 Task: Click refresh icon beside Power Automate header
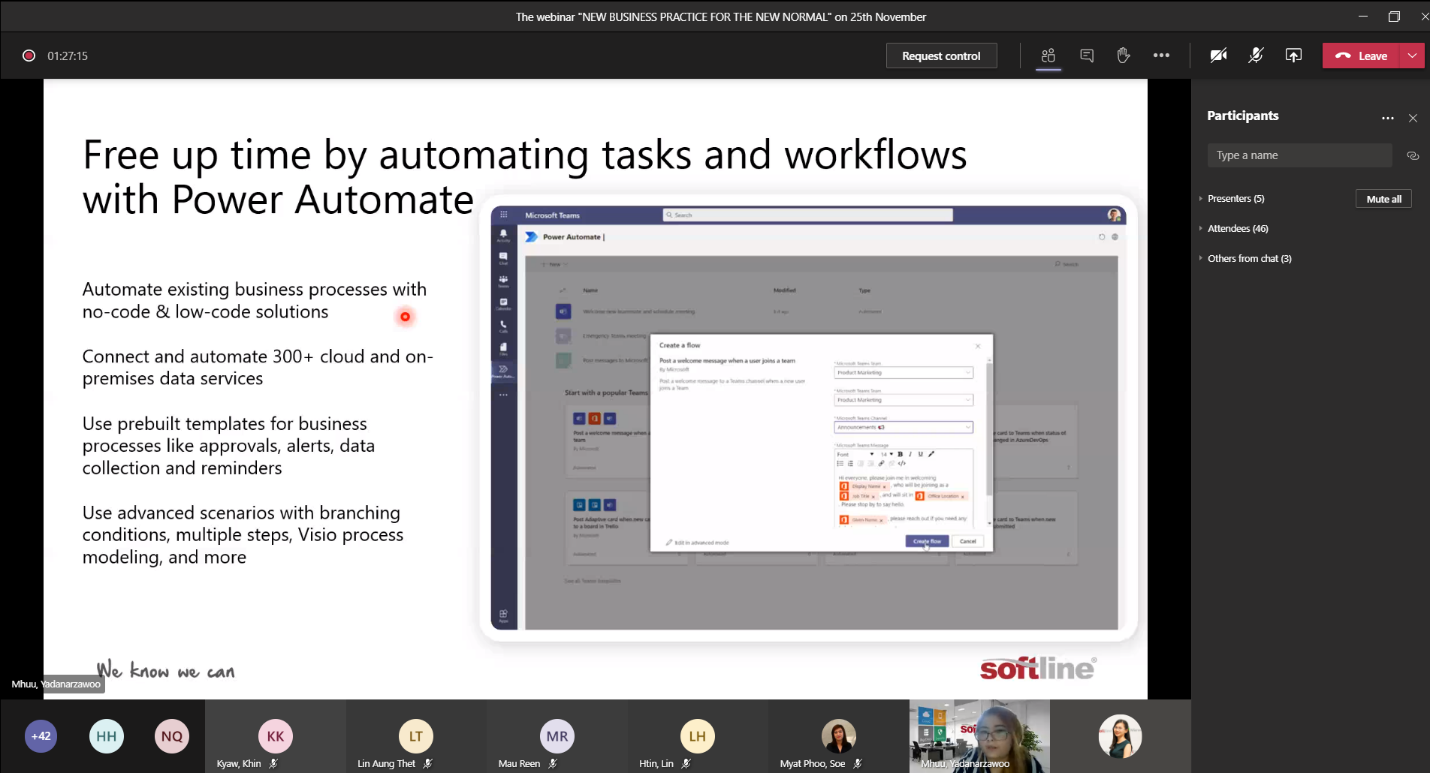pyautogui.click(x=1102, y=237)
